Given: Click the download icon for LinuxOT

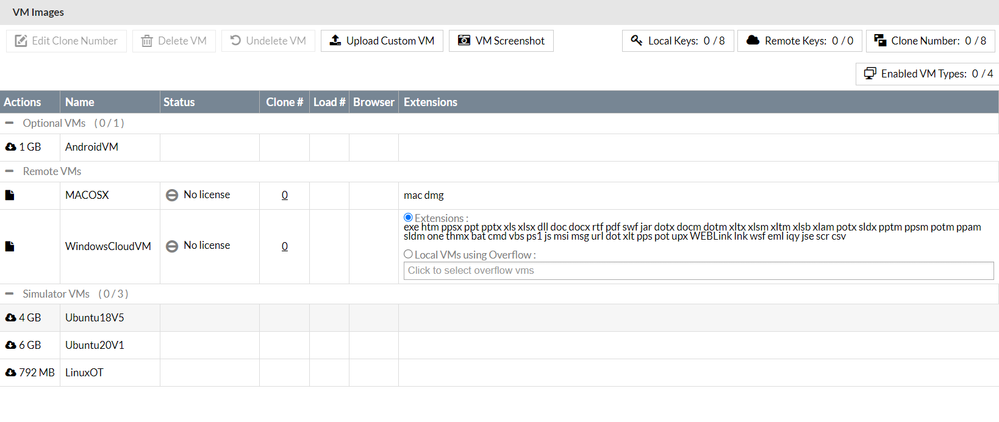Looking at the screenshot, I should click(x=11, y=373).
